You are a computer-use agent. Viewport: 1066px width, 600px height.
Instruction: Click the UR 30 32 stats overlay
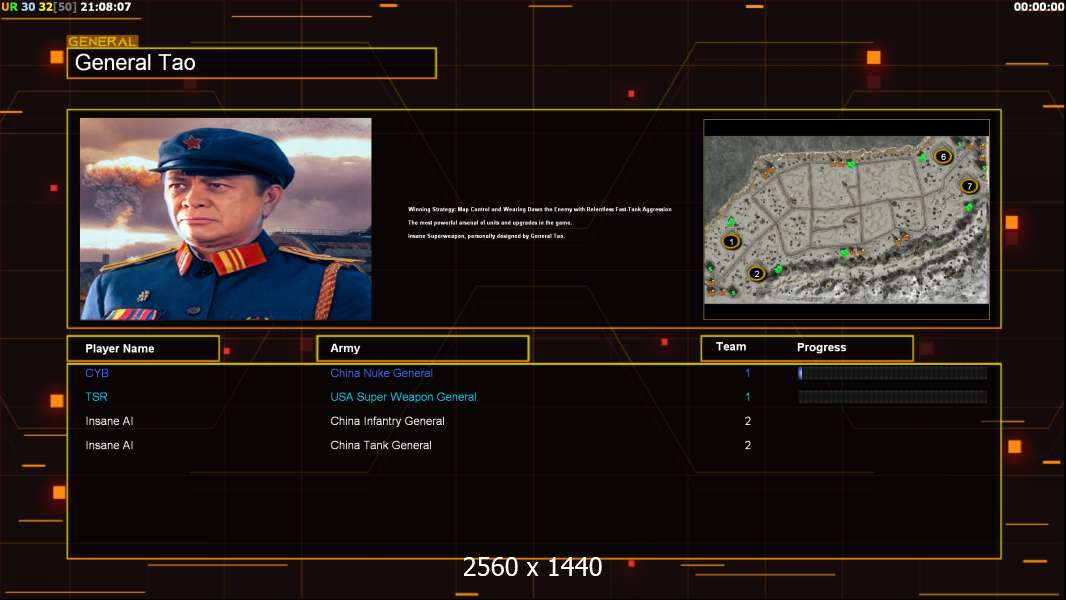(x=40, y=7)
